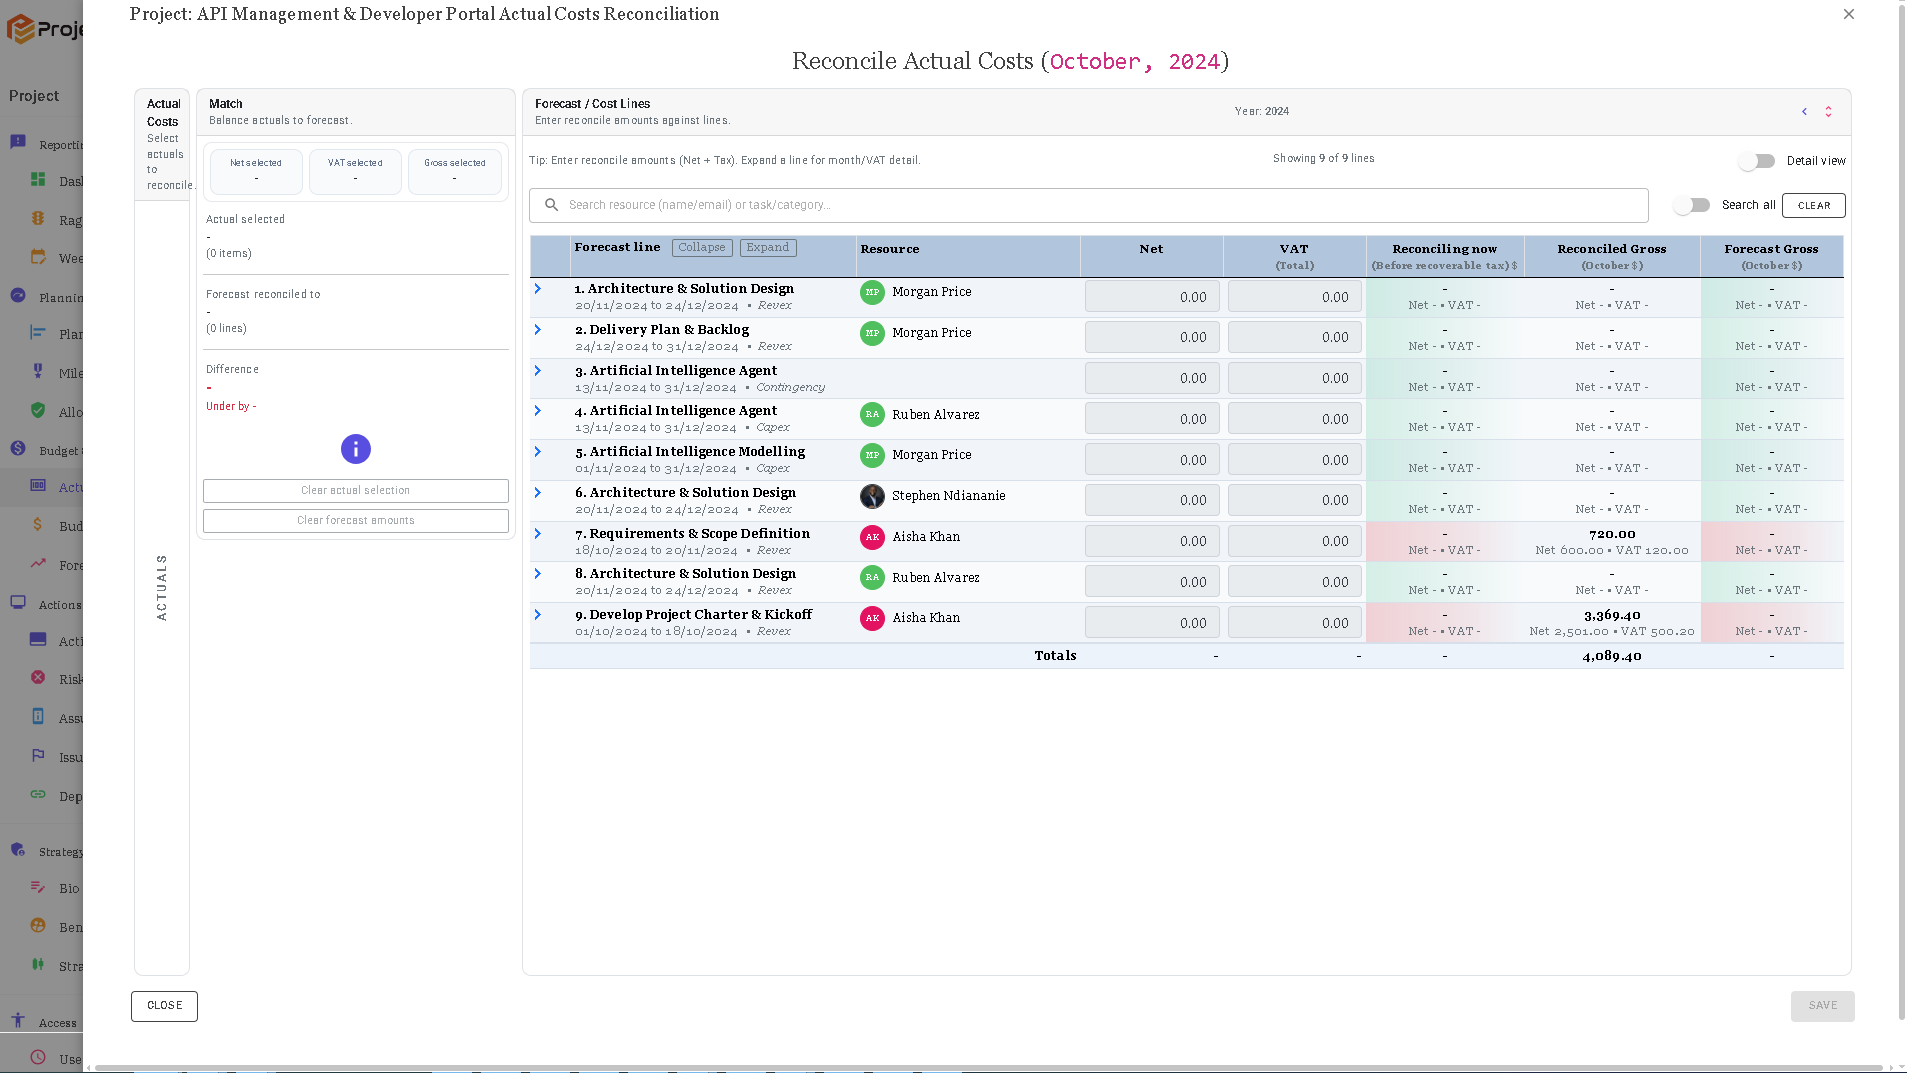1907x1073 pixels.
Task: Click the SAVE button
Action: [1822, 1006]
